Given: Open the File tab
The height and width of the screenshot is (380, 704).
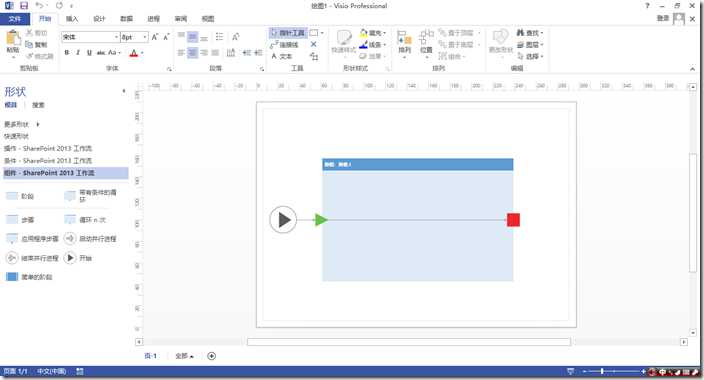Looking at the screenshot, I should click(x=15, y=18).
